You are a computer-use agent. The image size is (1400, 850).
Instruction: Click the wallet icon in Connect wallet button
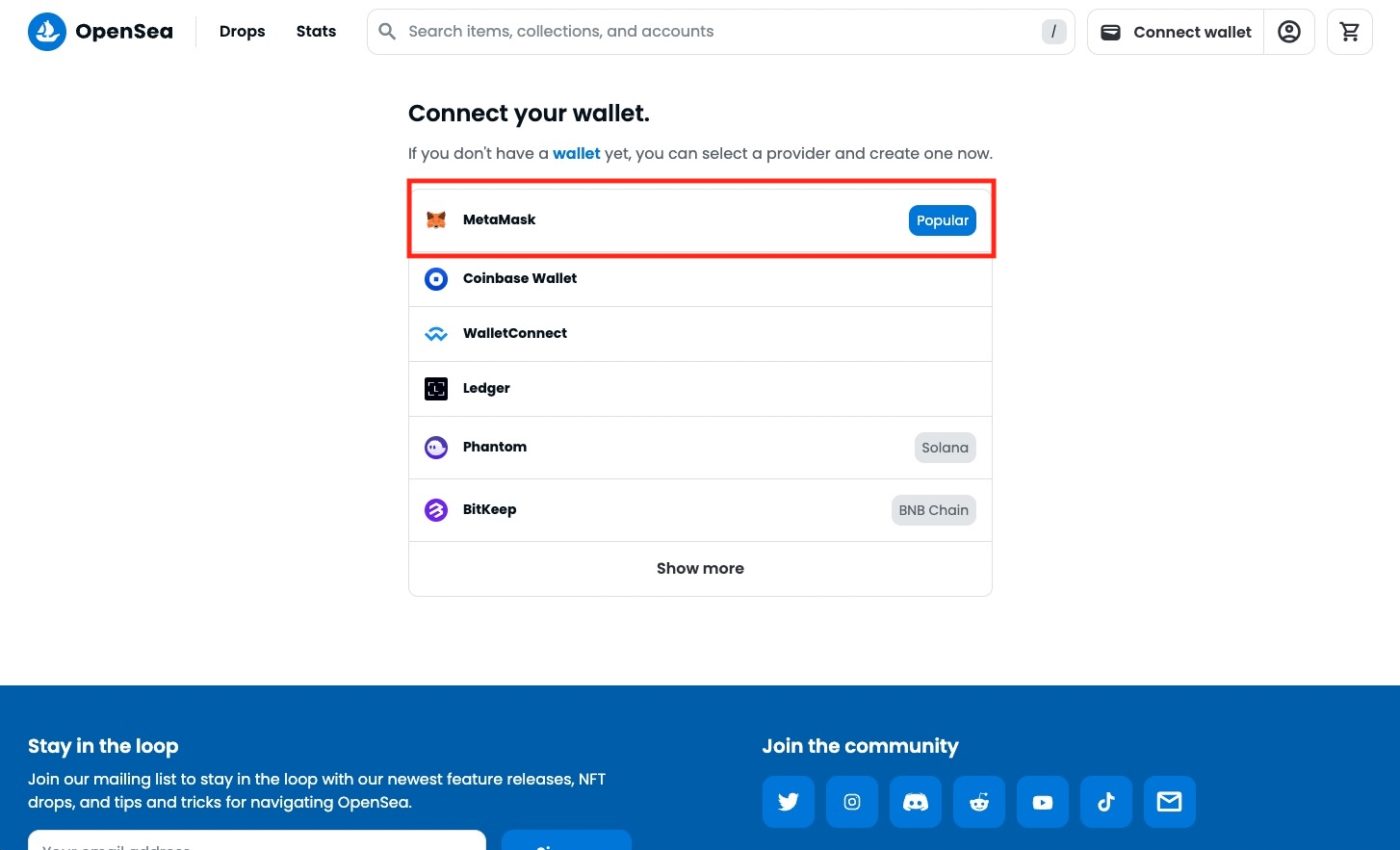pos(1110,32)
